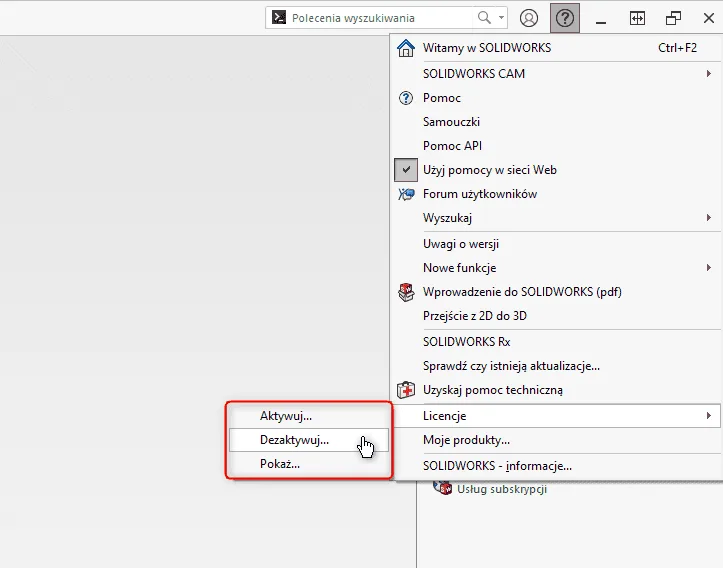Image resolution: width=723 pixels, height=568 pixels.
Task: Click the magnifier search icon
Action: (x=484, y=18)
